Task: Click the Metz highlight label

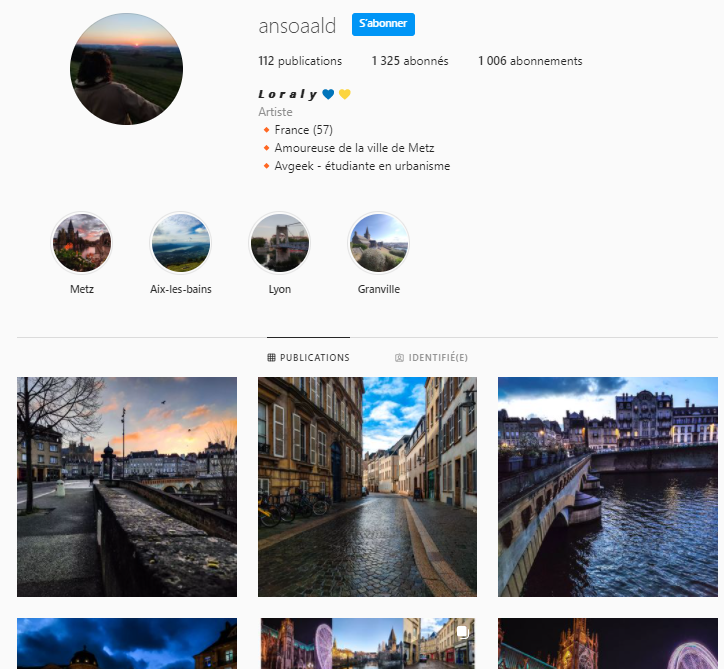Action: (x=82, y=289)
